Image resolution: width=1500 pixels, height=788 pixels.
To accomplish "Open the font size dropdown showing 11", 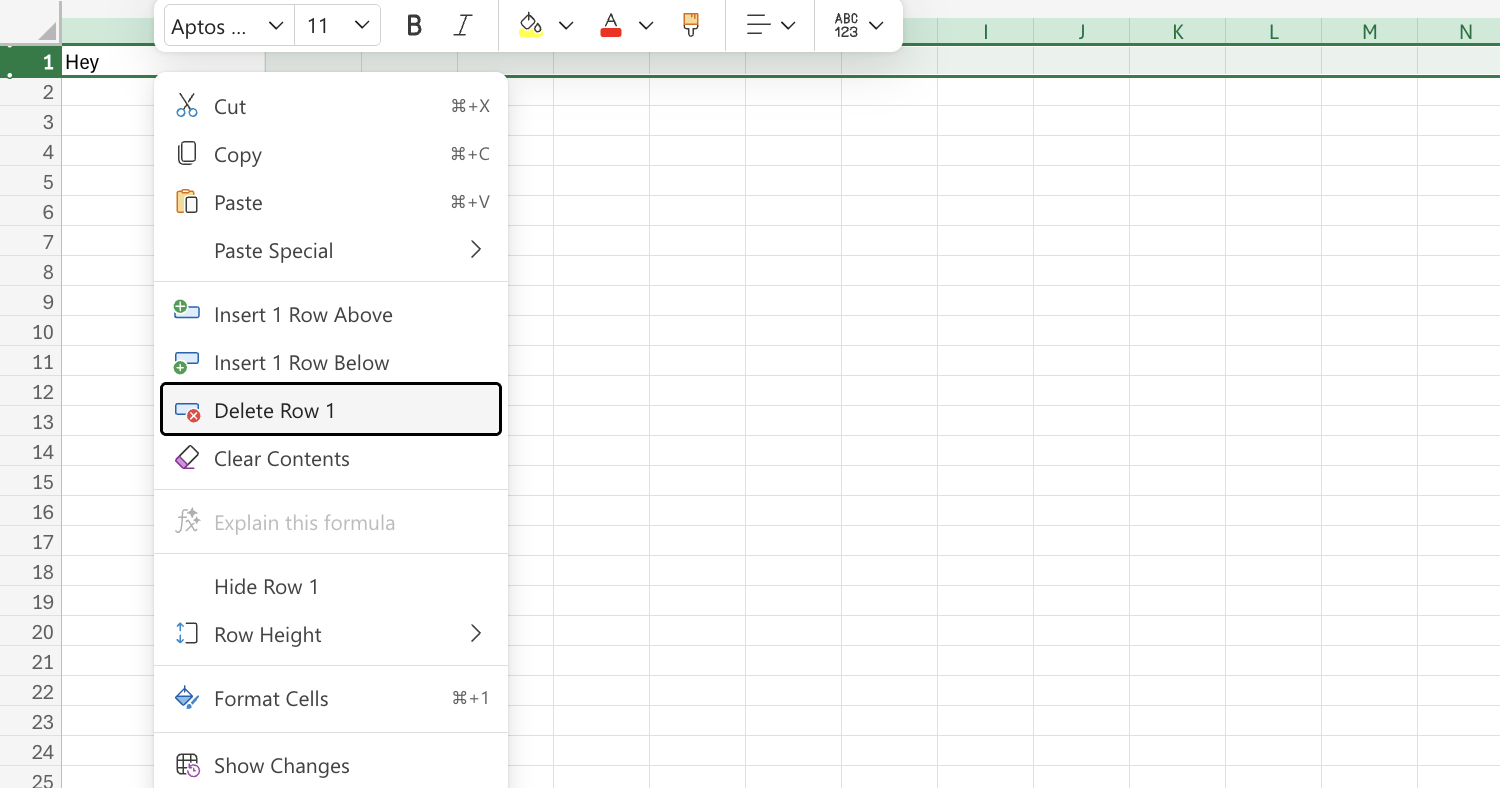I will 337,25.
